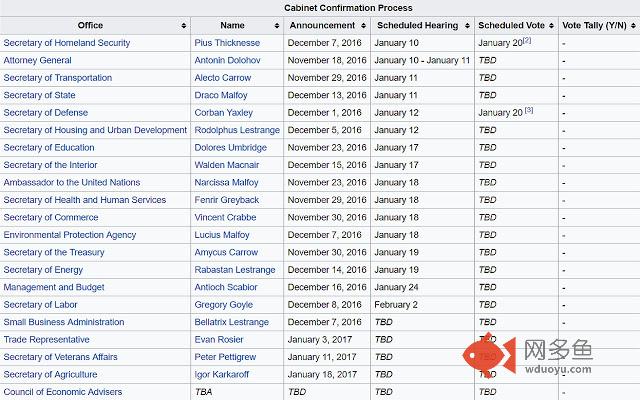Follow Council of Economic Advisers link
This screenshot has height=400, width=640.
(63, 392)
